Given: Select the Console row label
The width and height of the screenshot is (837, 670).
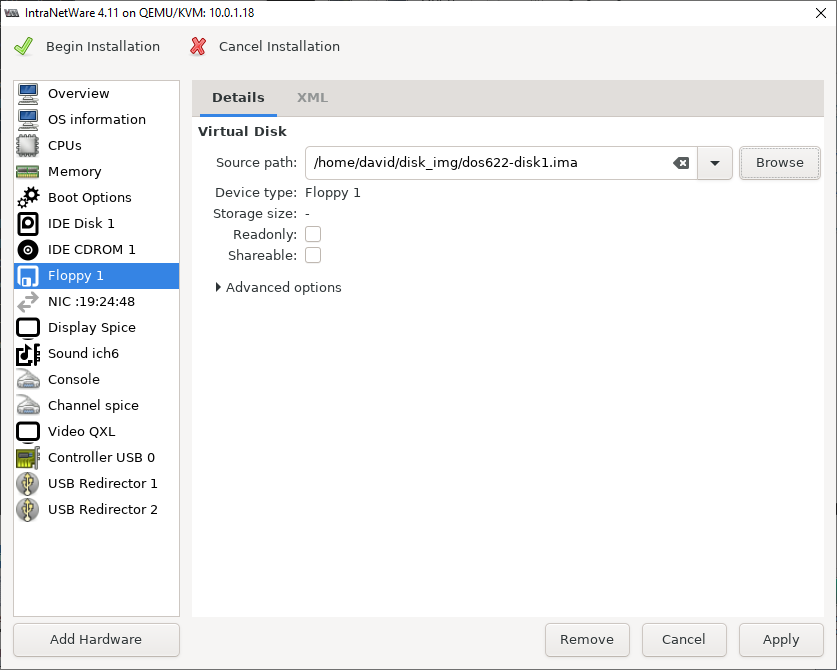Looking at the screenshot, I should click(74, 380).
